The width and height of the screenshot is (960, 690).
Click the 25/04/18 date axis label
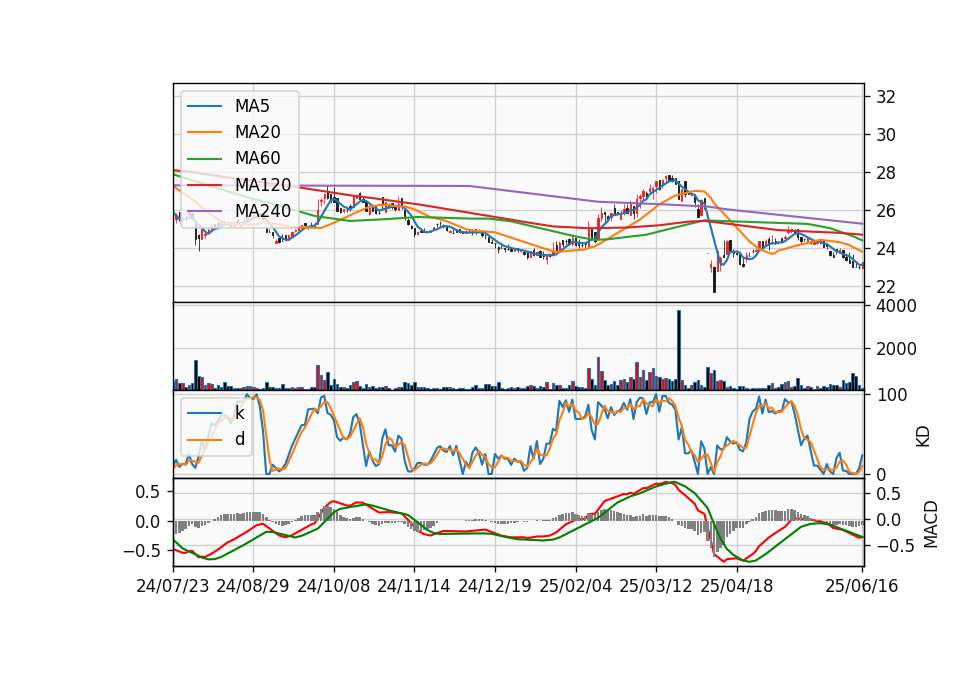737,586
